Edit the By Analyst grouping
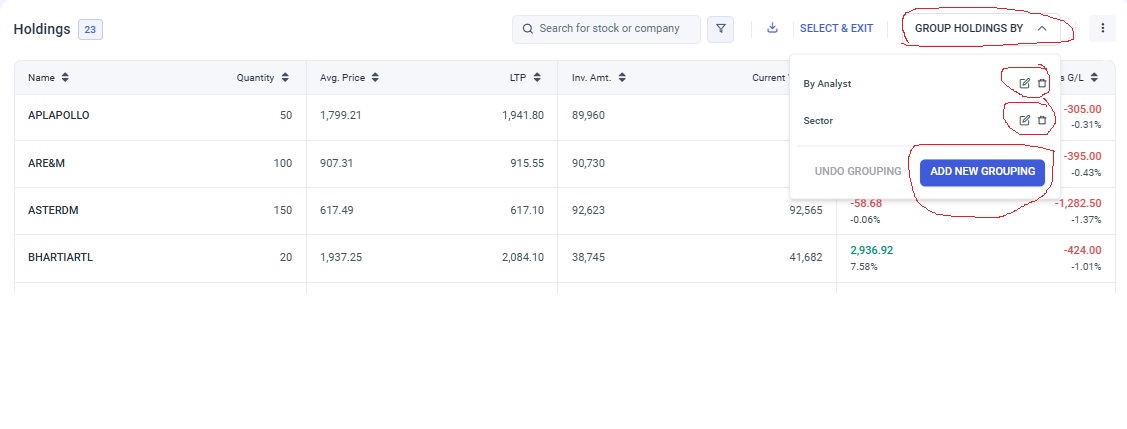1127x429 pixels. coord(1024,84)
